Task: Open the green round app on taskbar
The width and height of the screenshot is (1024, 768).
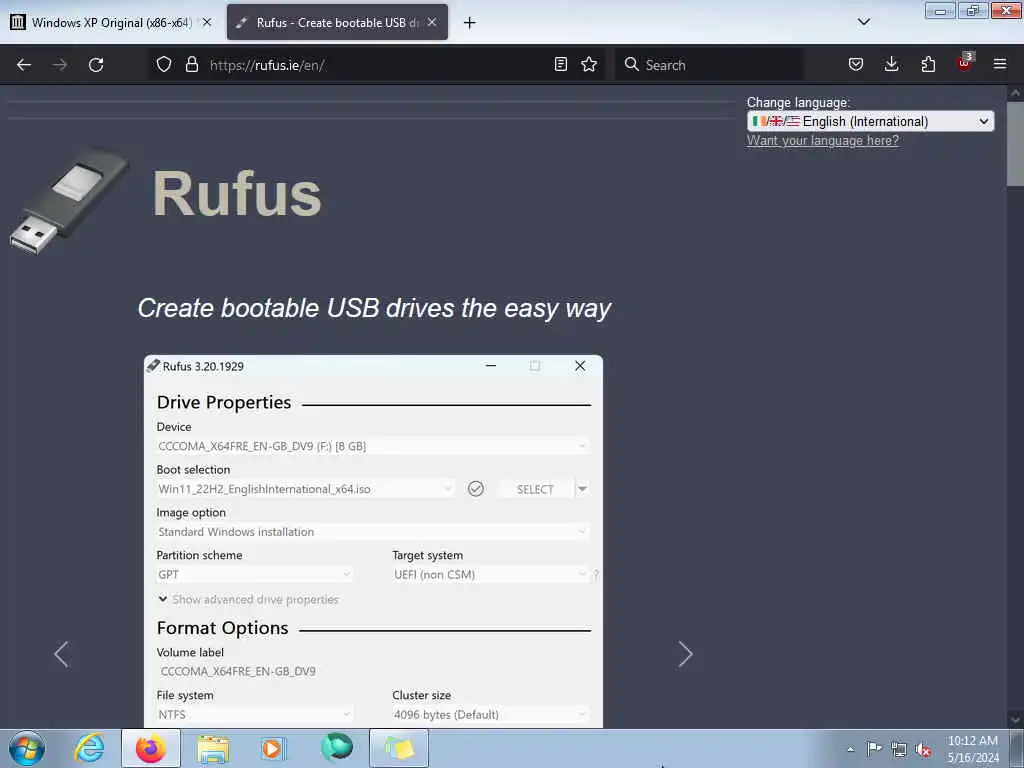Action: (x=337, y=748)
